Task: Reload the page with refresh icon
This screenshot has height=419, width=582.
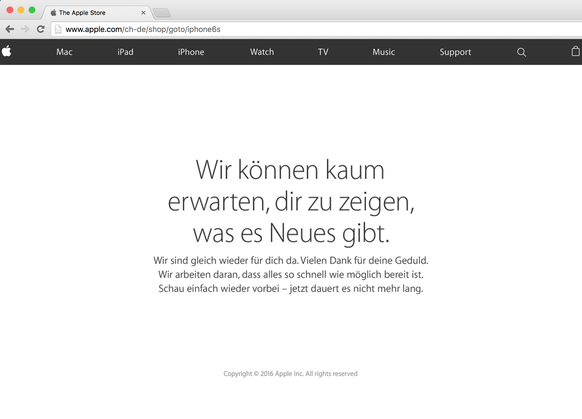Action: pyautogui.click(x=40, y=29)
